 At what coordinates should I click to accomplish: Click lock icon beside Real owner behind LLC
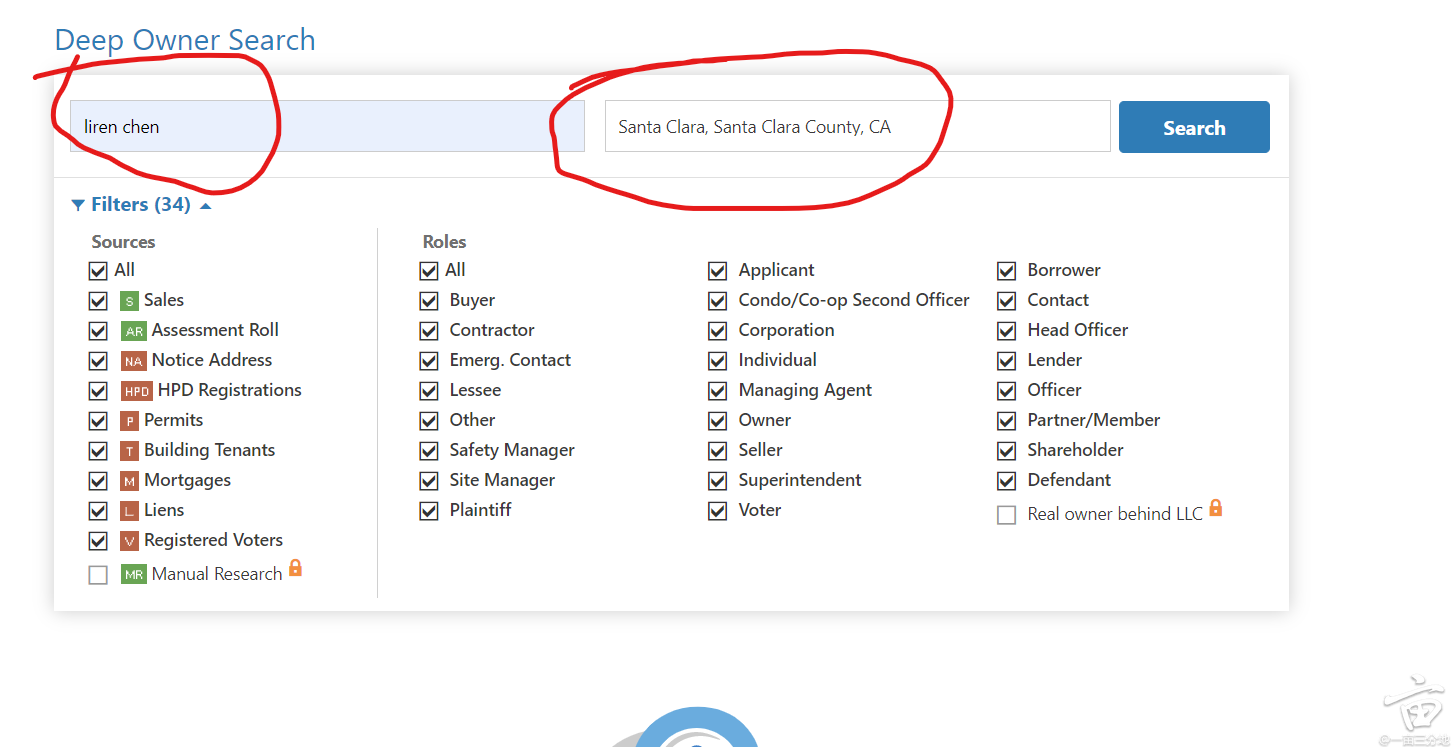[1216, 508]
